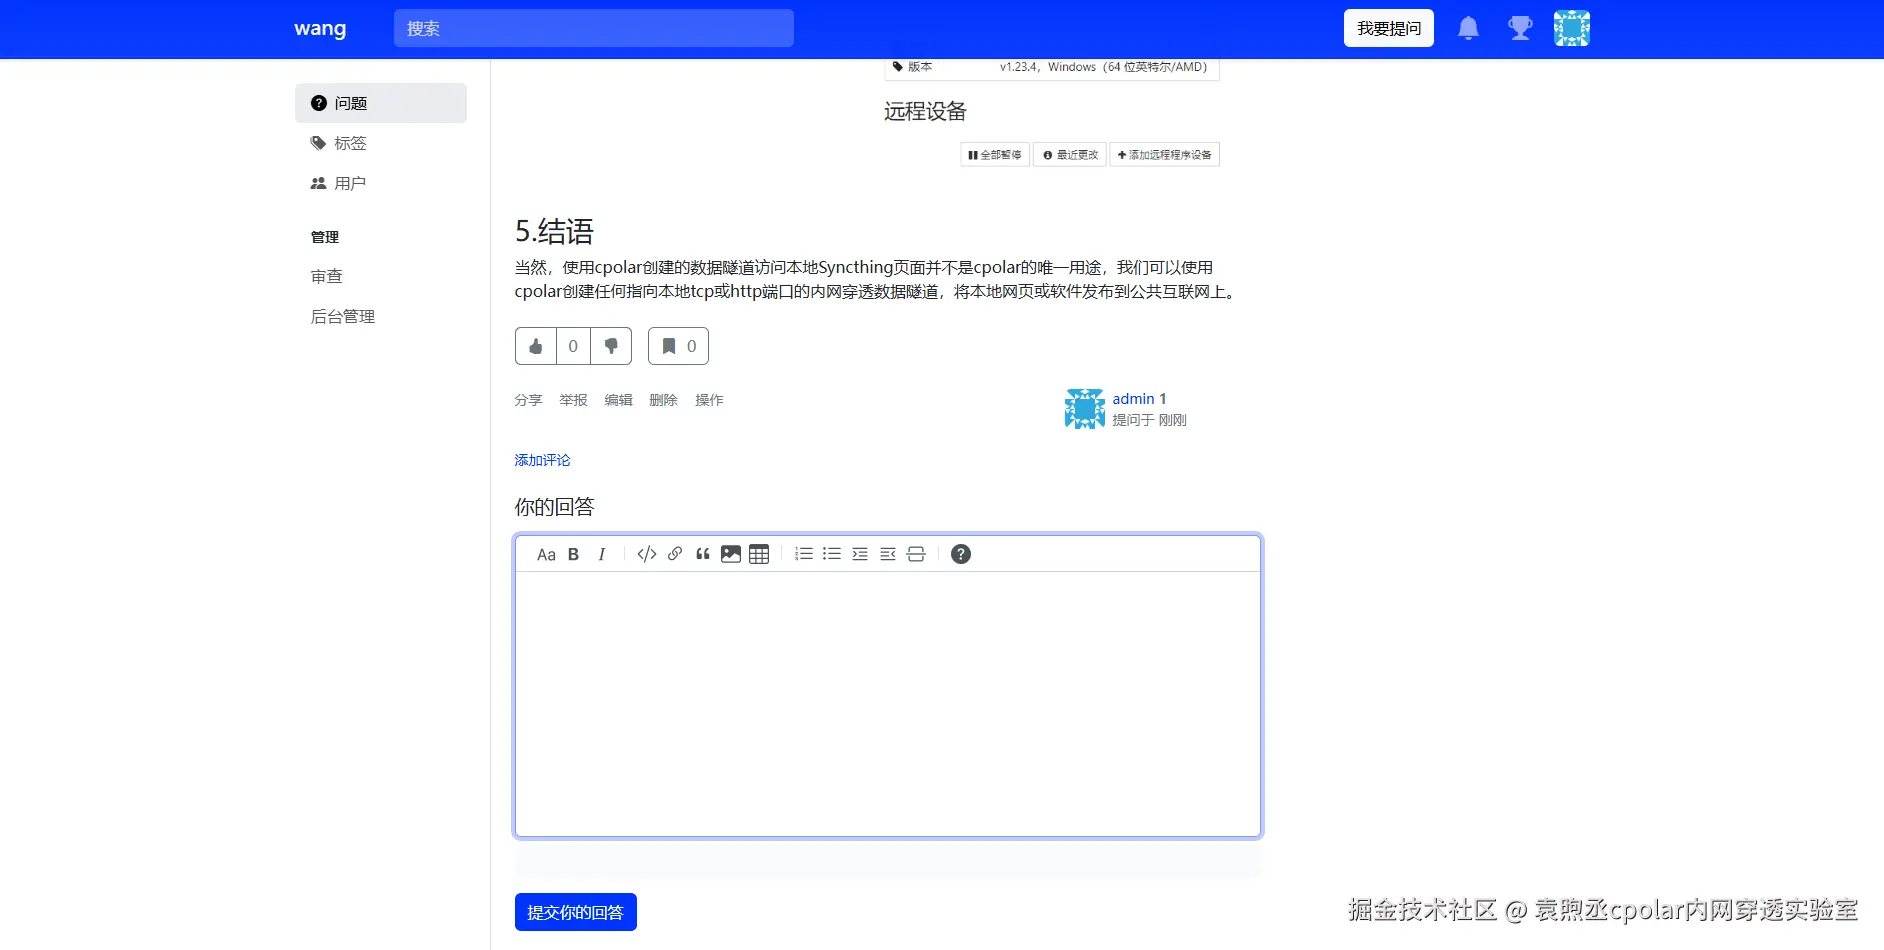Give the answer a thumbs up
The width and height of the screenshot is (1884, 950).
(x=535, y=346)
